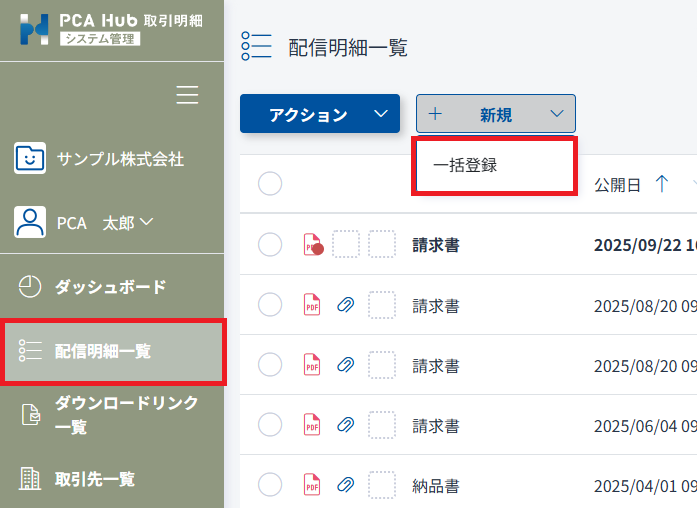Open the 新規 dropdown chevron
This screenshot has height=508, width=697.
point(557,114)
